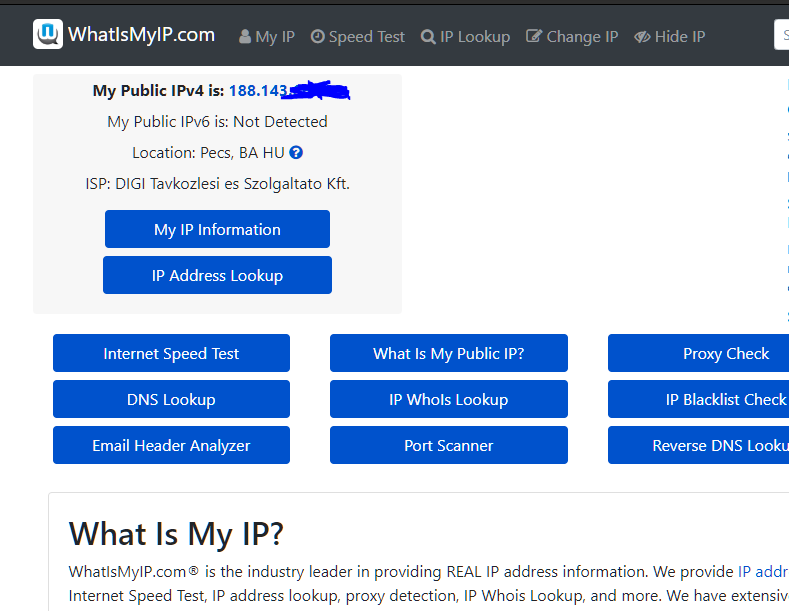
Task: Click the magnifier icon beside IP Lookup
Action: coord(428,37)
